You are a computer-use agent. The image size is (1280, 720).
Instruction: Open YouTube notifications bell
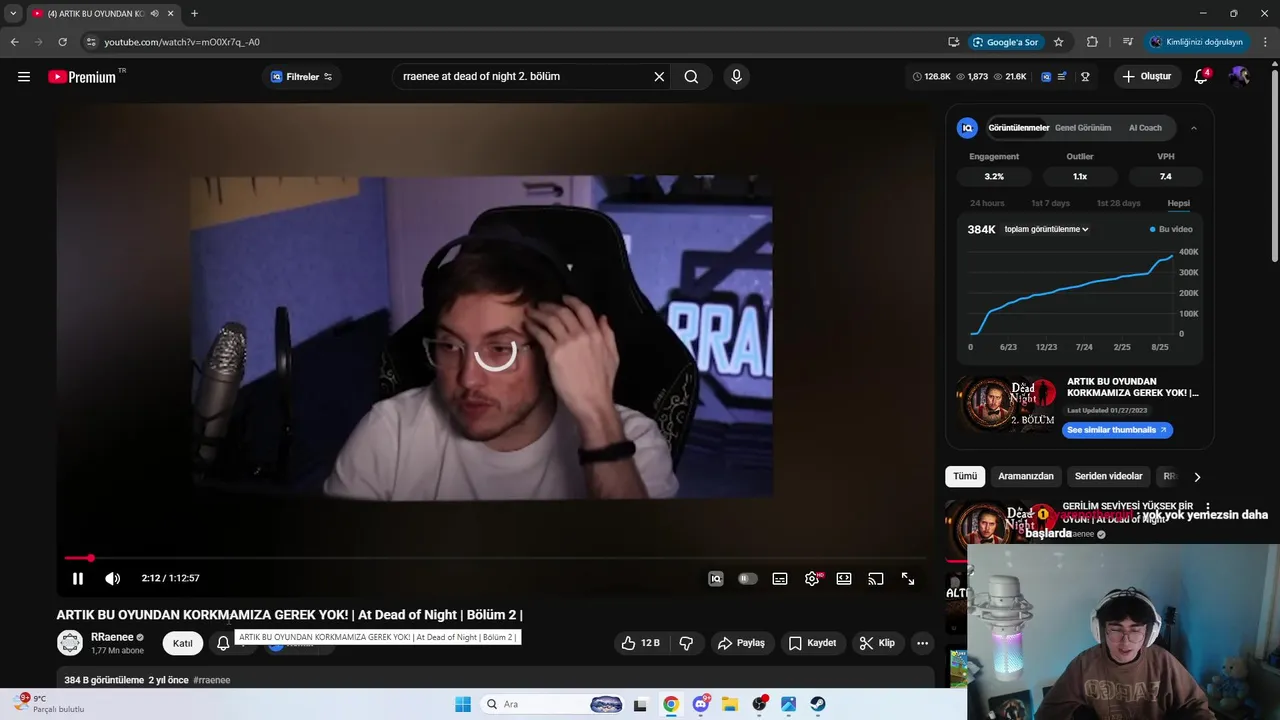pyautogui.click(x=1202, y=77)
